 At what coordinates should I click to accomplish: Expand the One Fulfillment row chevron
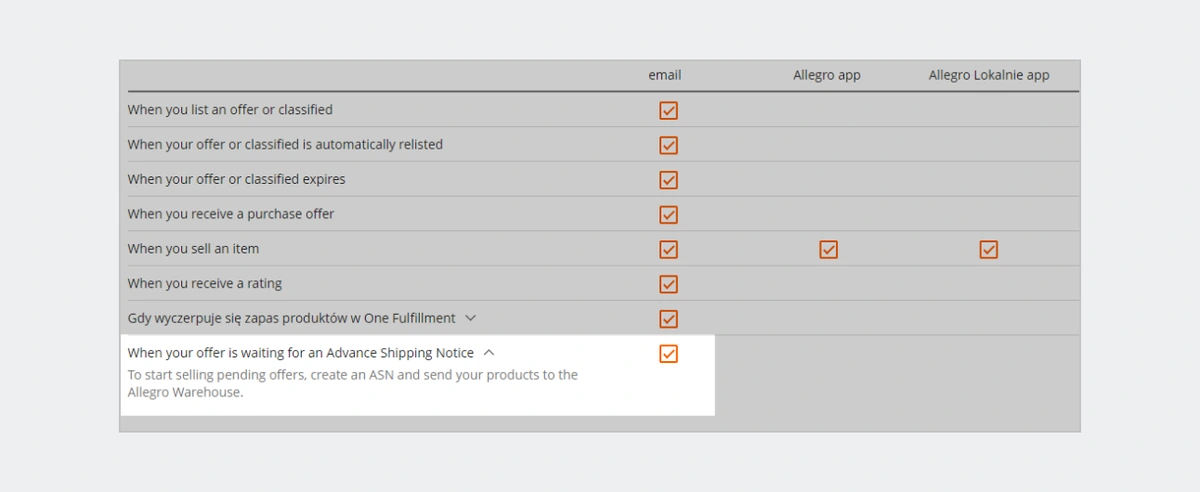[471, 318]
